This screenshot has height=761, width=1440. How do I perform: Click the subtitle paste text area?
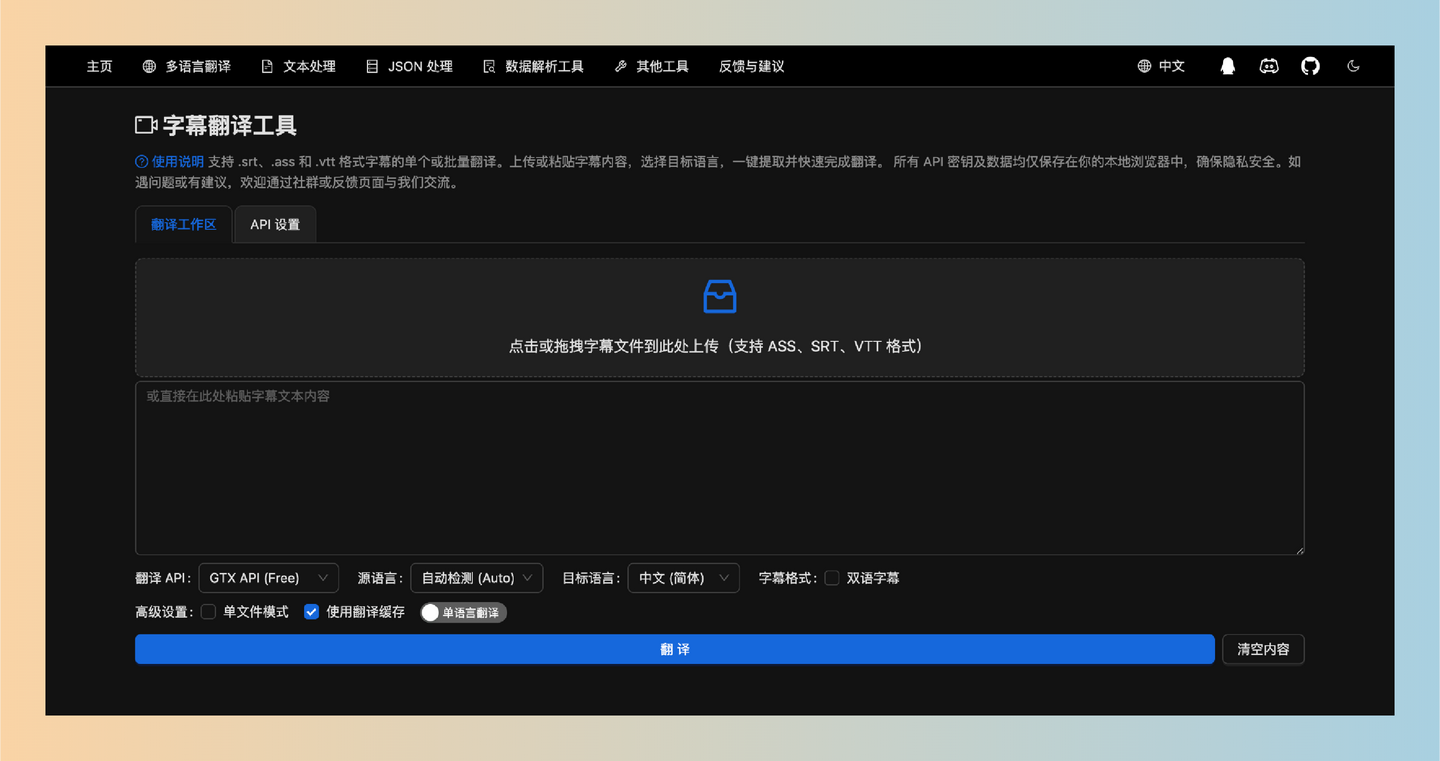click(719, 467)
